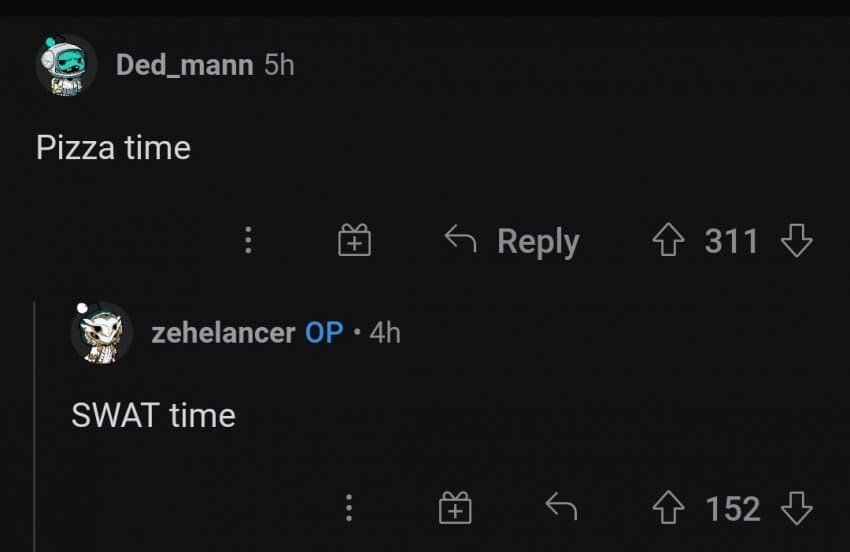Click the OP badge next to zehelancer
Screen dimensions: 850x552
tap(324, 332)
